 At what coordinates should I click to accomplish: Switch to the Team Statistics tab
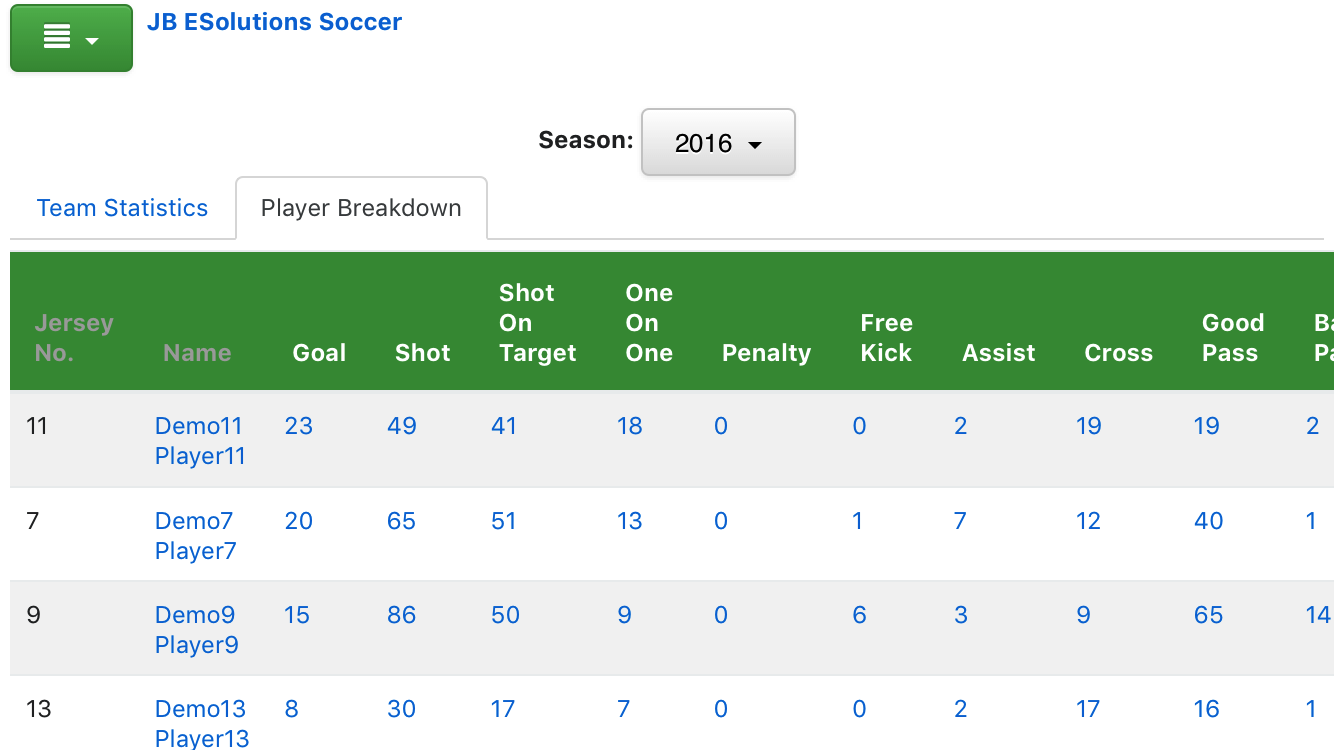[122, 208]
